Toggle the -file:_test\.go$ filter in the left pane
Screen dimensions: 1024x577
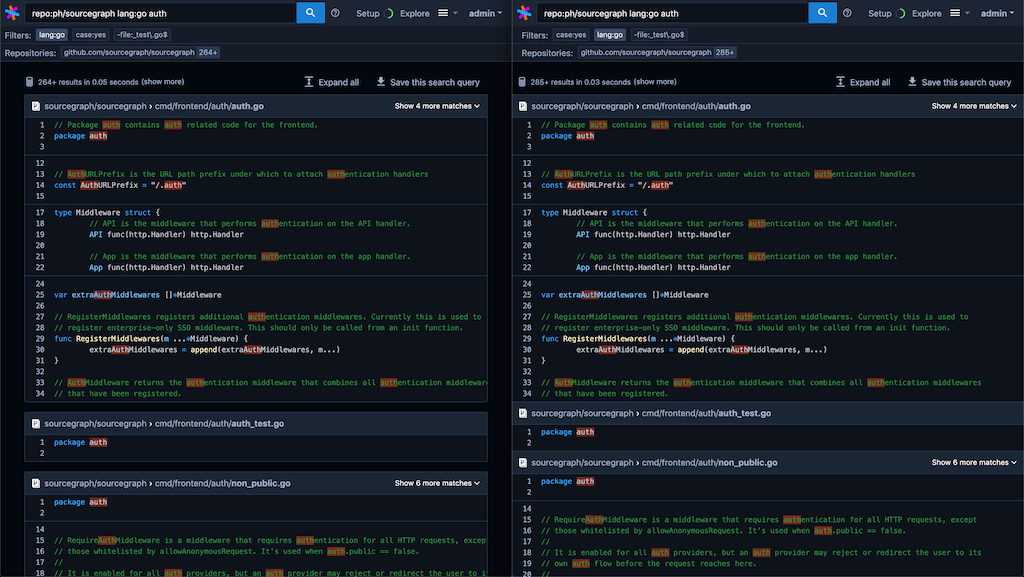pos(142,35)
